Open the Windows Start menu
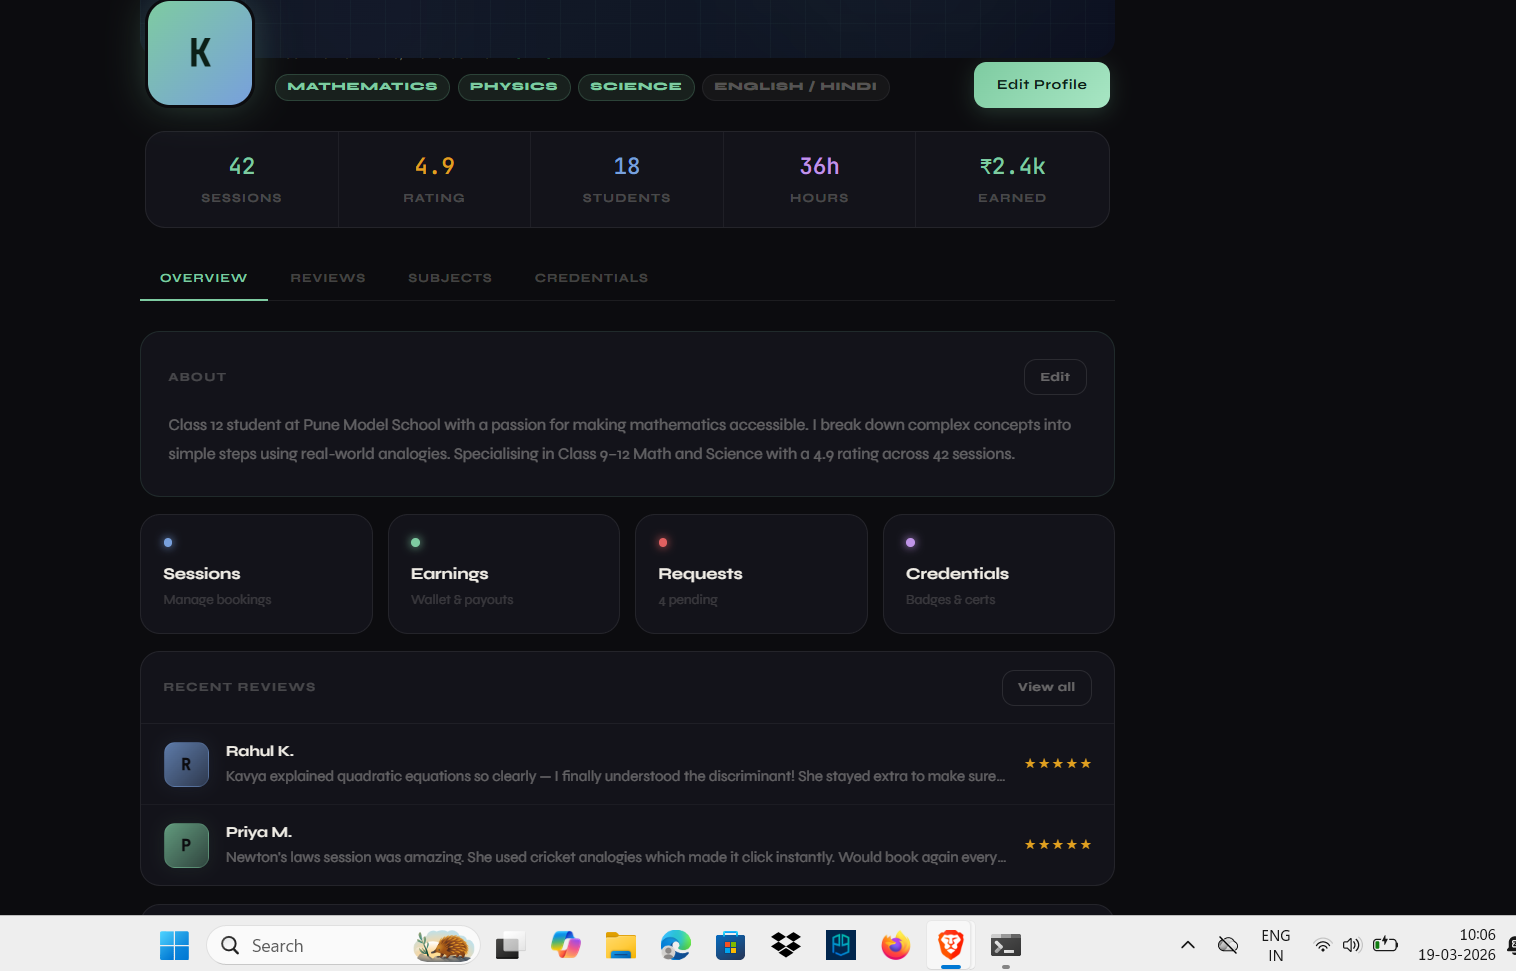This screenshot has width=1516, height=971. click(x=174, y=946)
